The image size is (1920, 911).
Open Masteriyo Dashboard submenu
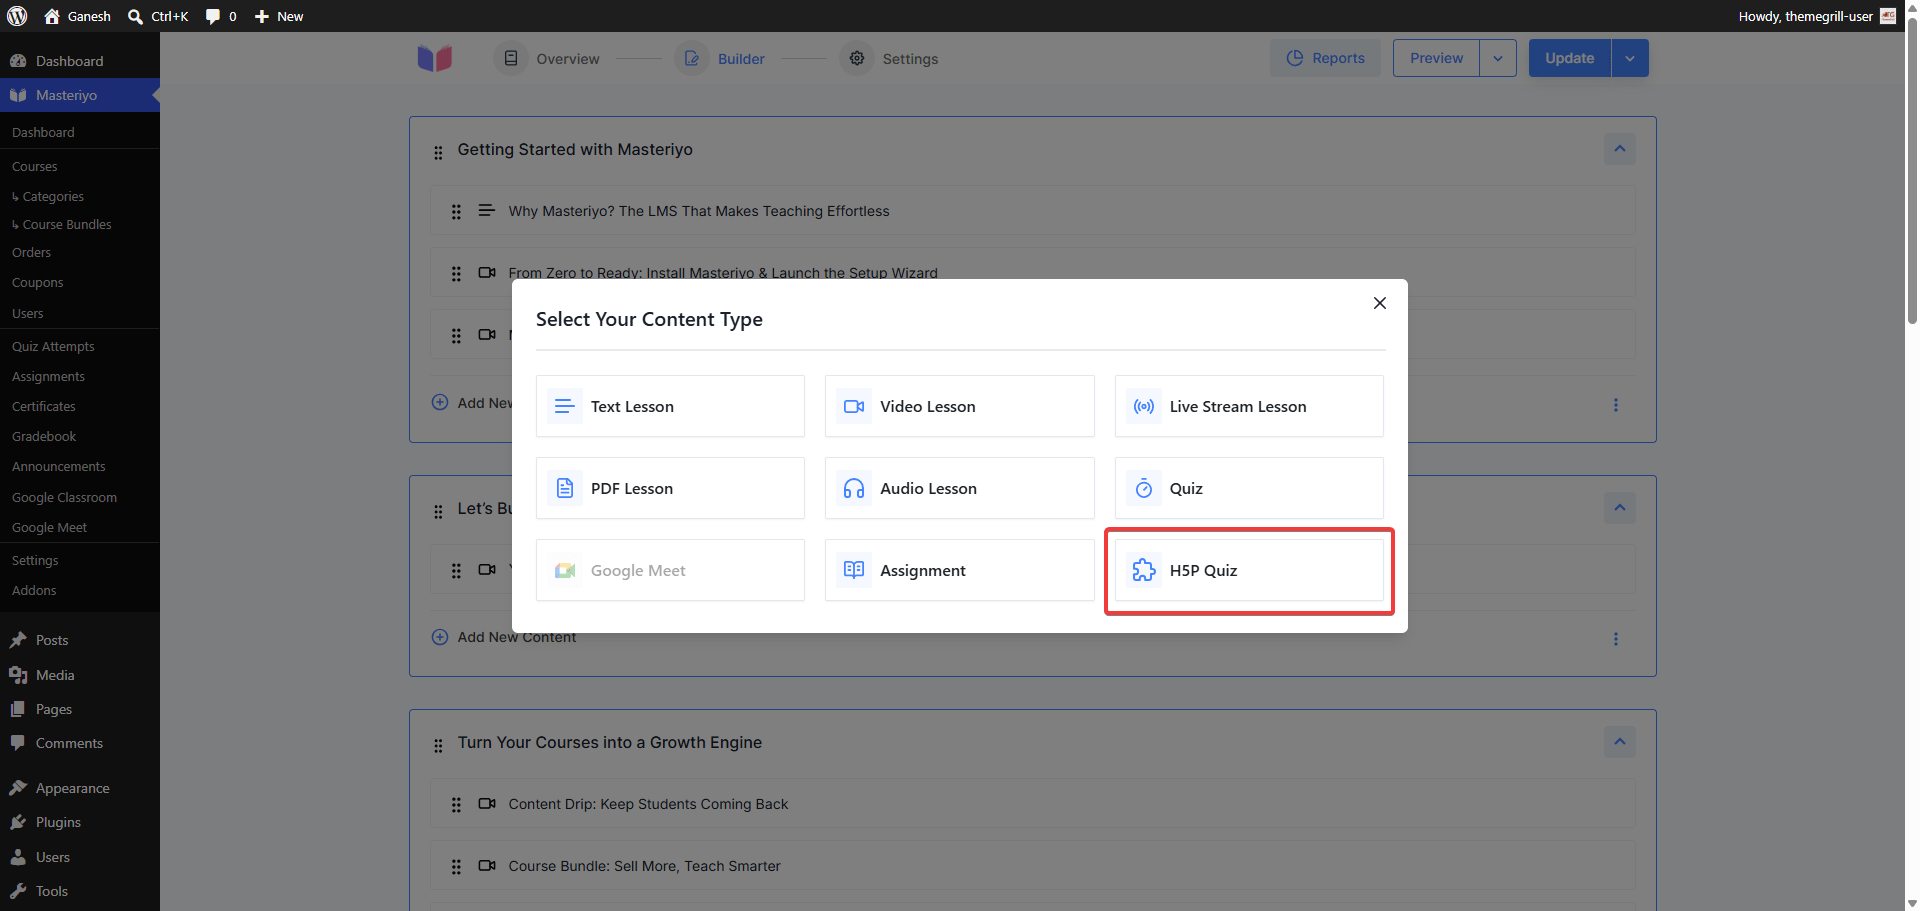43,132
